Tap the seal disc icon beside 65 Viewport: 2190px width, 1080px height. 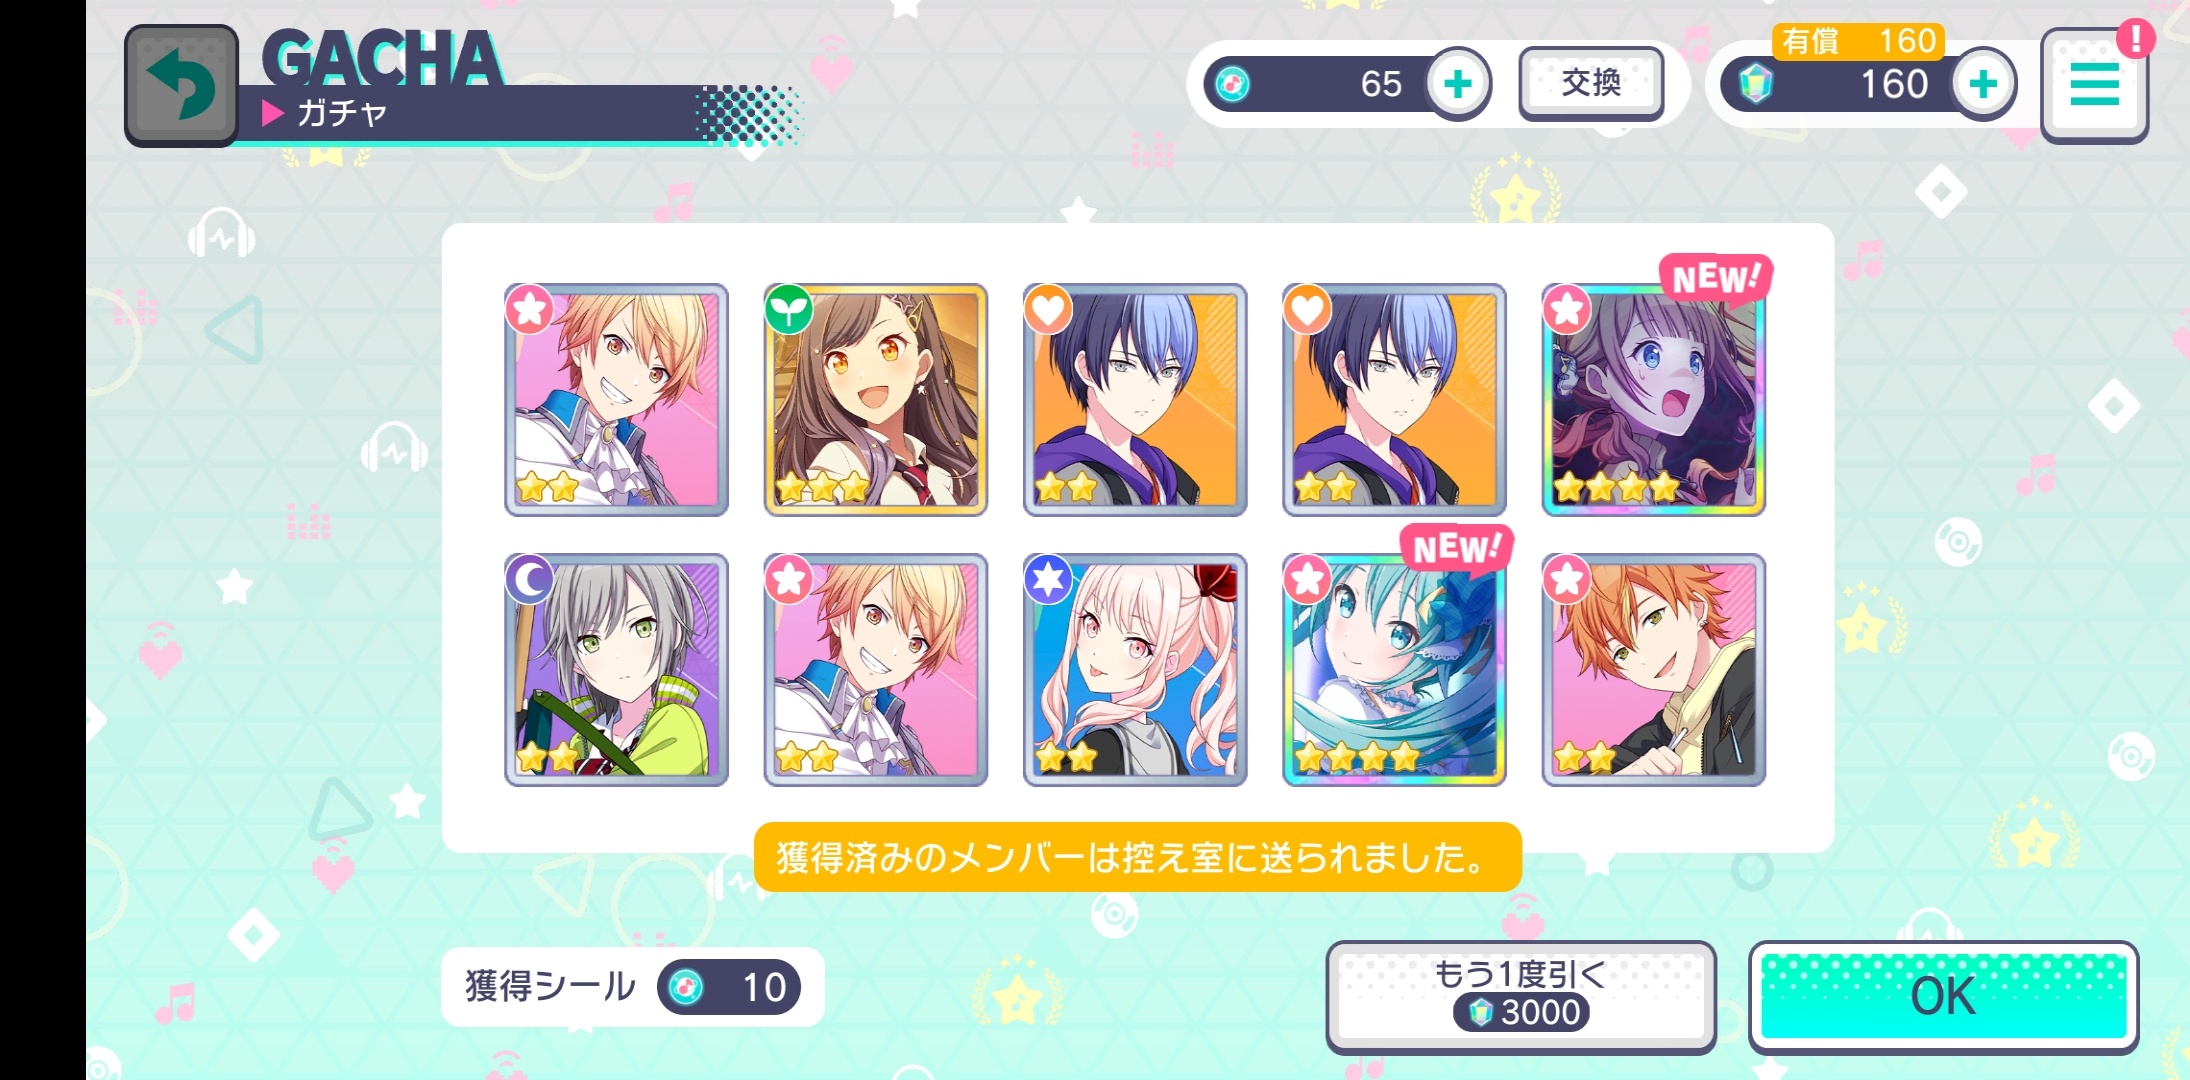(1233, 84)
